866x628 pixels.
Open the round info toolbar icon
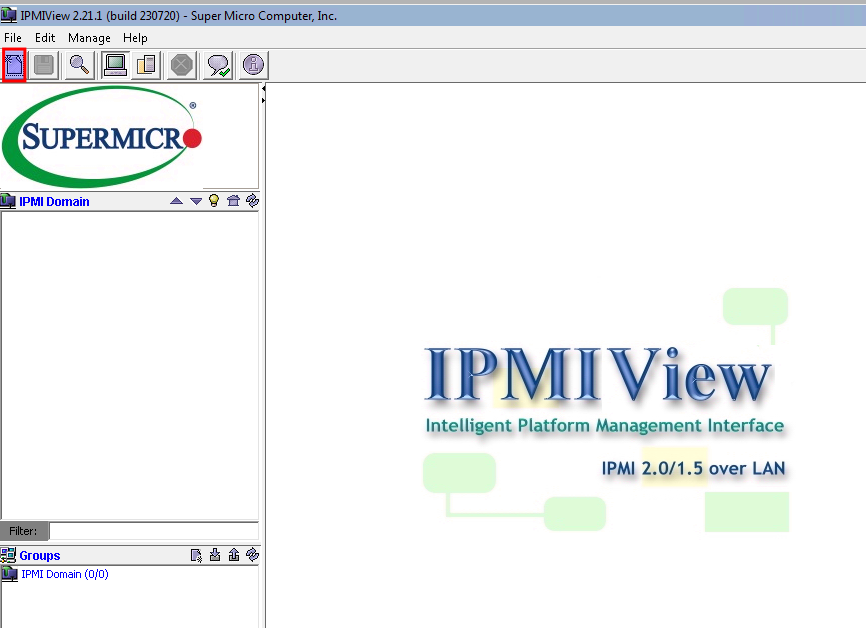tap(254, 65)
